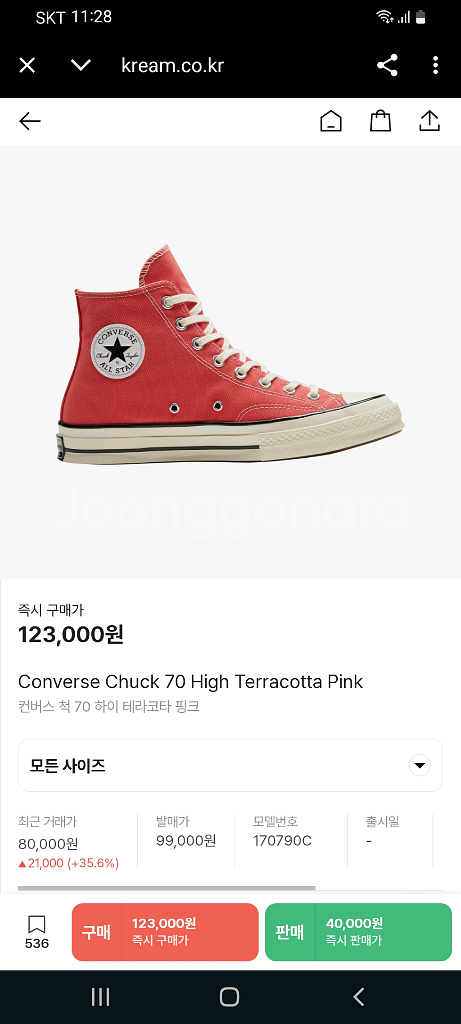Tap the horizontal scroll bar under product info

pyautogui.click(x=167, y=888)
